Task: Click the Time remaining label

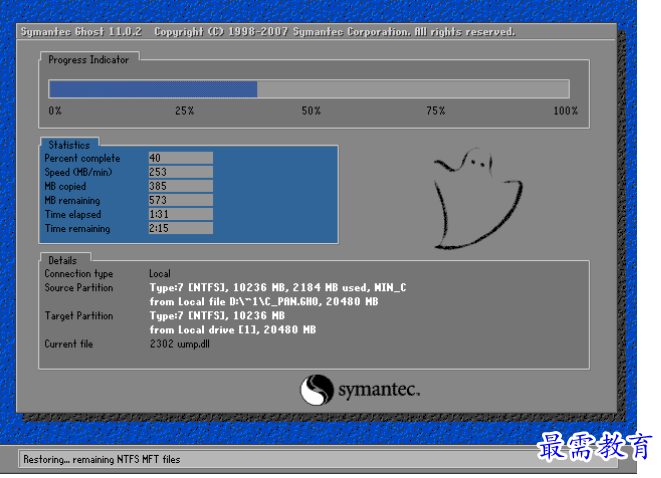Action: click(78, 228)
